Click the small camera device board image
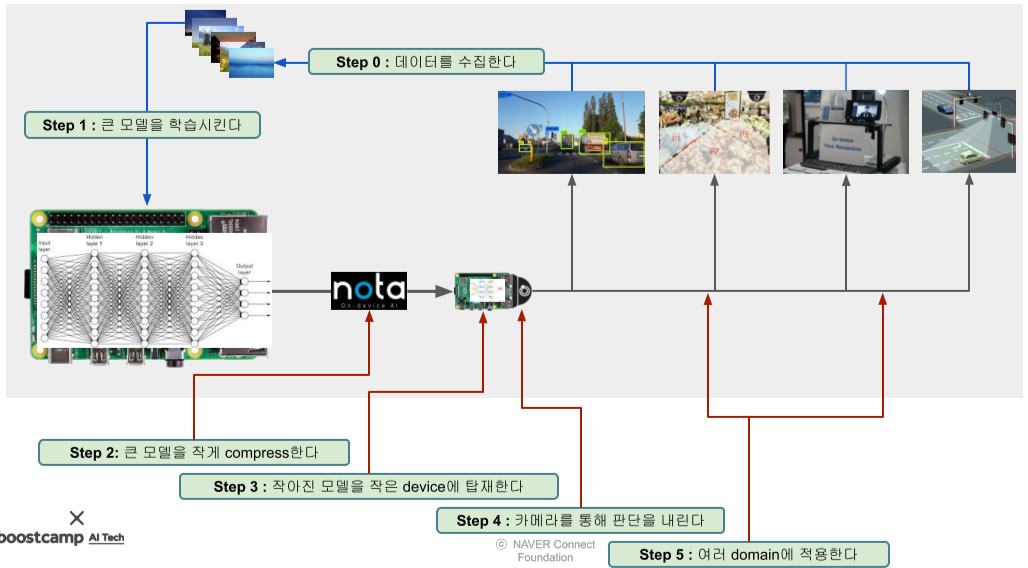Screen dimensions: 1028x568 click(x=482, y=291)
